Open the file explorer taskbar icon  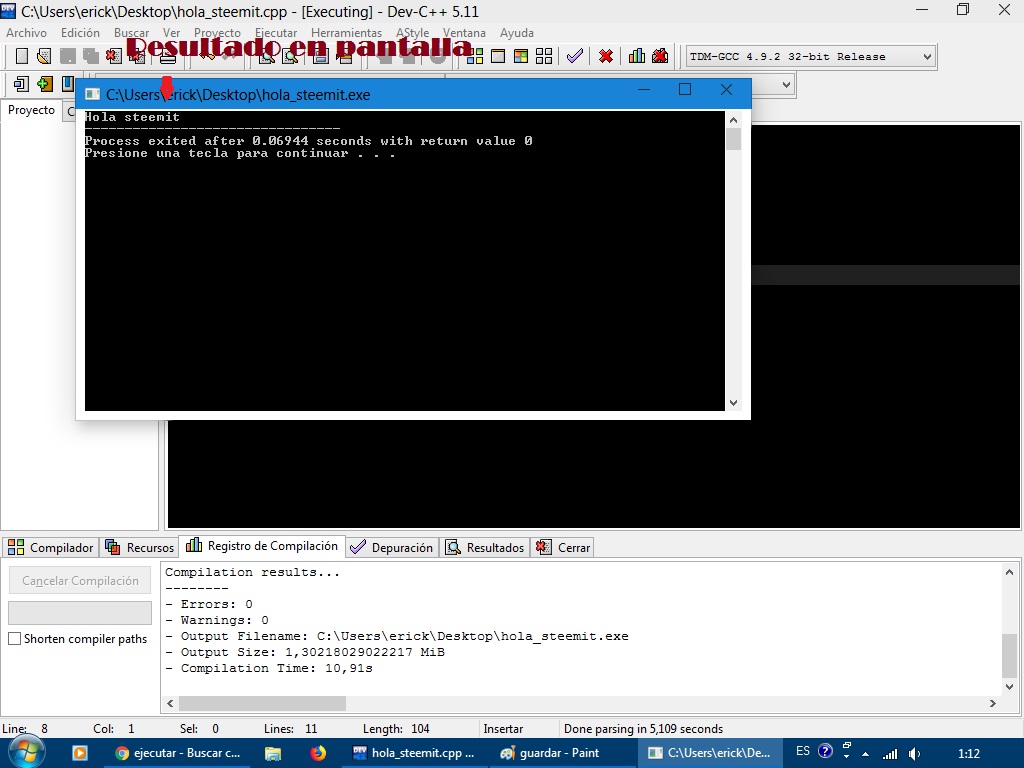pyautogui.click(x=272, y=753)
